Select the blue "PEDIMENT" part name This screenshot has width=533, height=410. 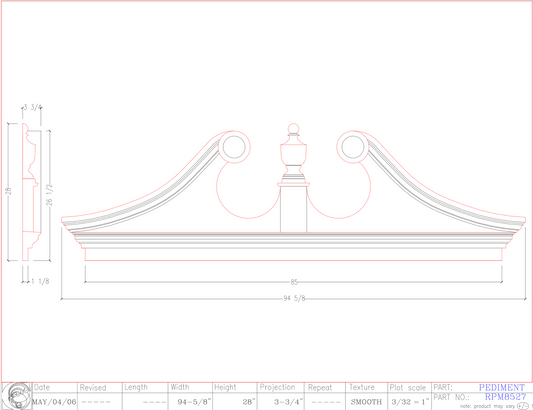[x=502, y=387]
